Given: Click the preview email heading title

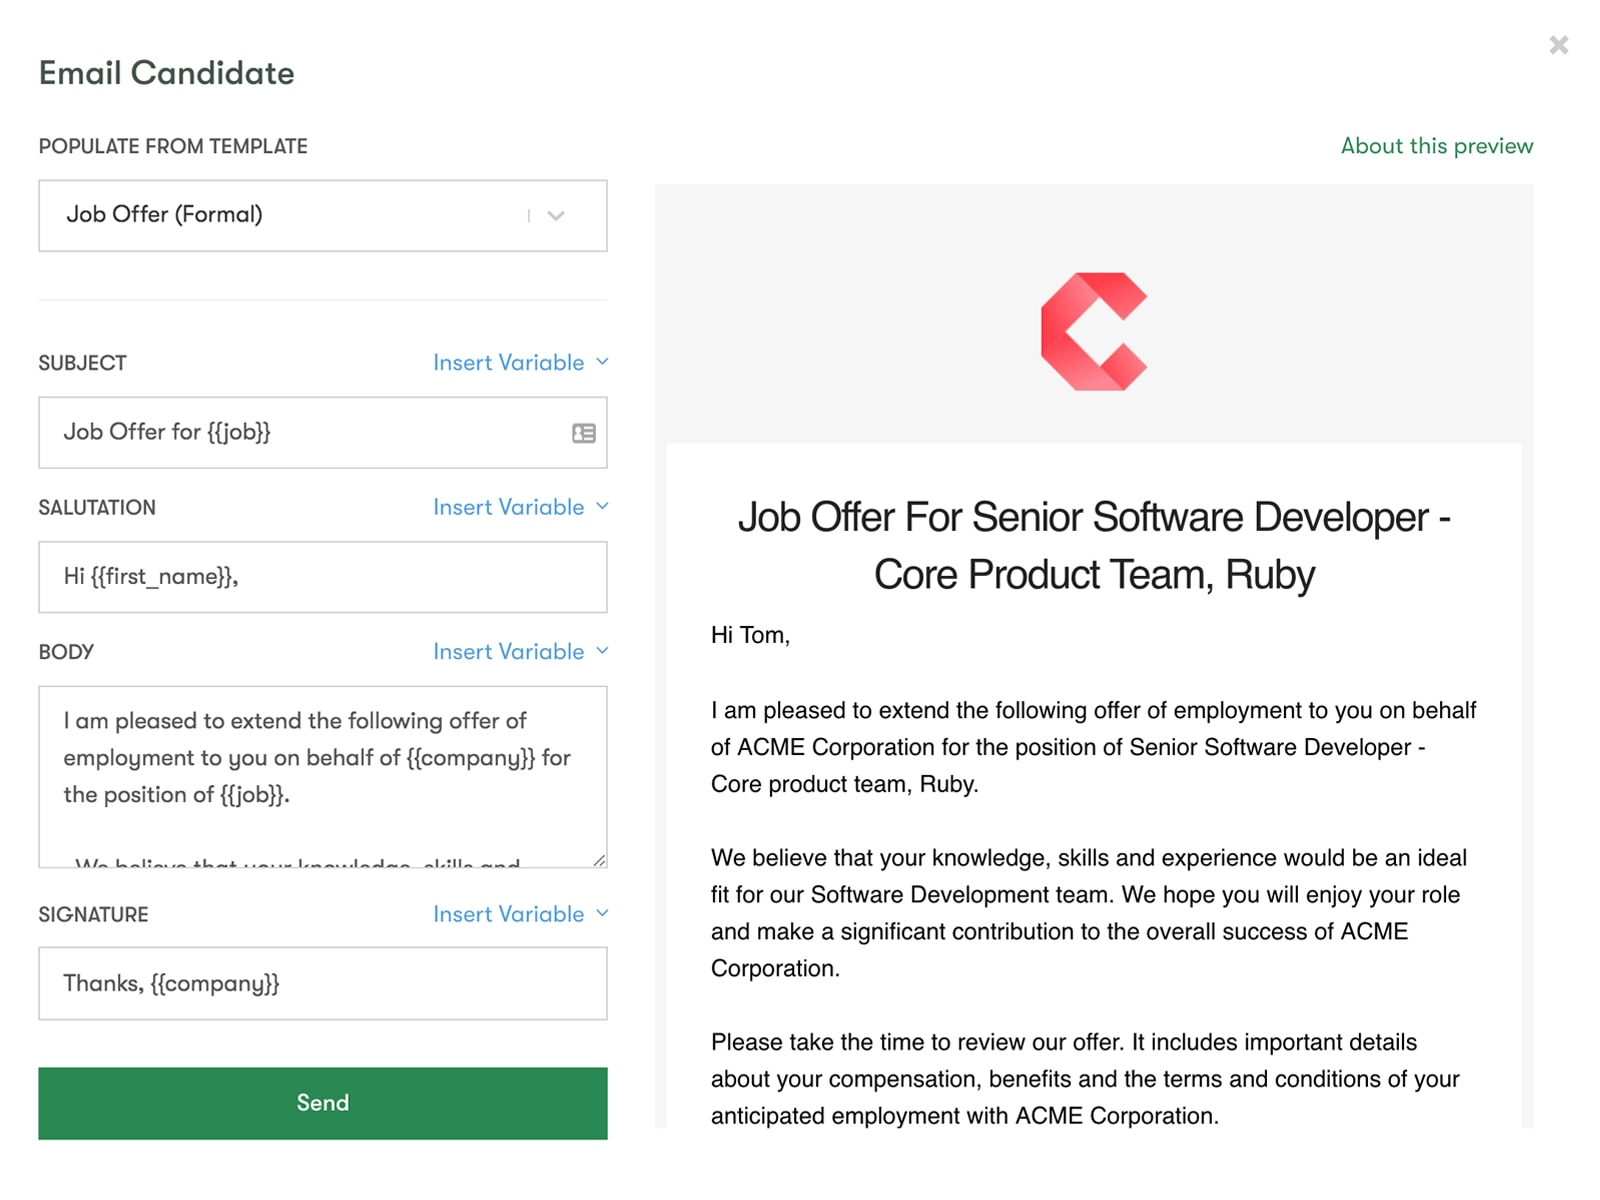Looking at the screenshot, I should point(1094,546).
